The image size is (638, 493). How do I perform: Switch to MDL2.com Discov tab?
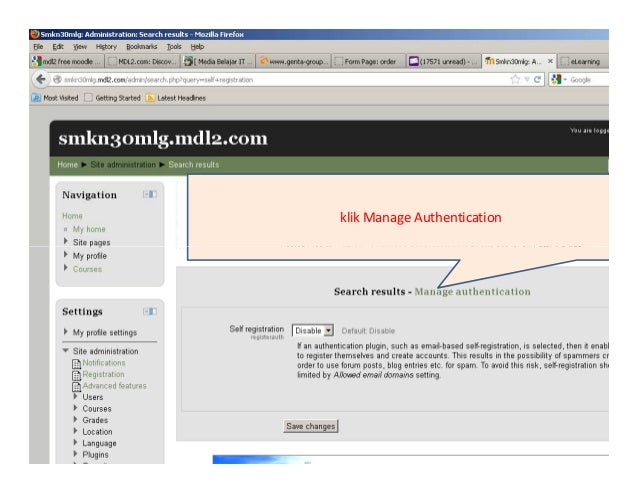coord(142,61)
